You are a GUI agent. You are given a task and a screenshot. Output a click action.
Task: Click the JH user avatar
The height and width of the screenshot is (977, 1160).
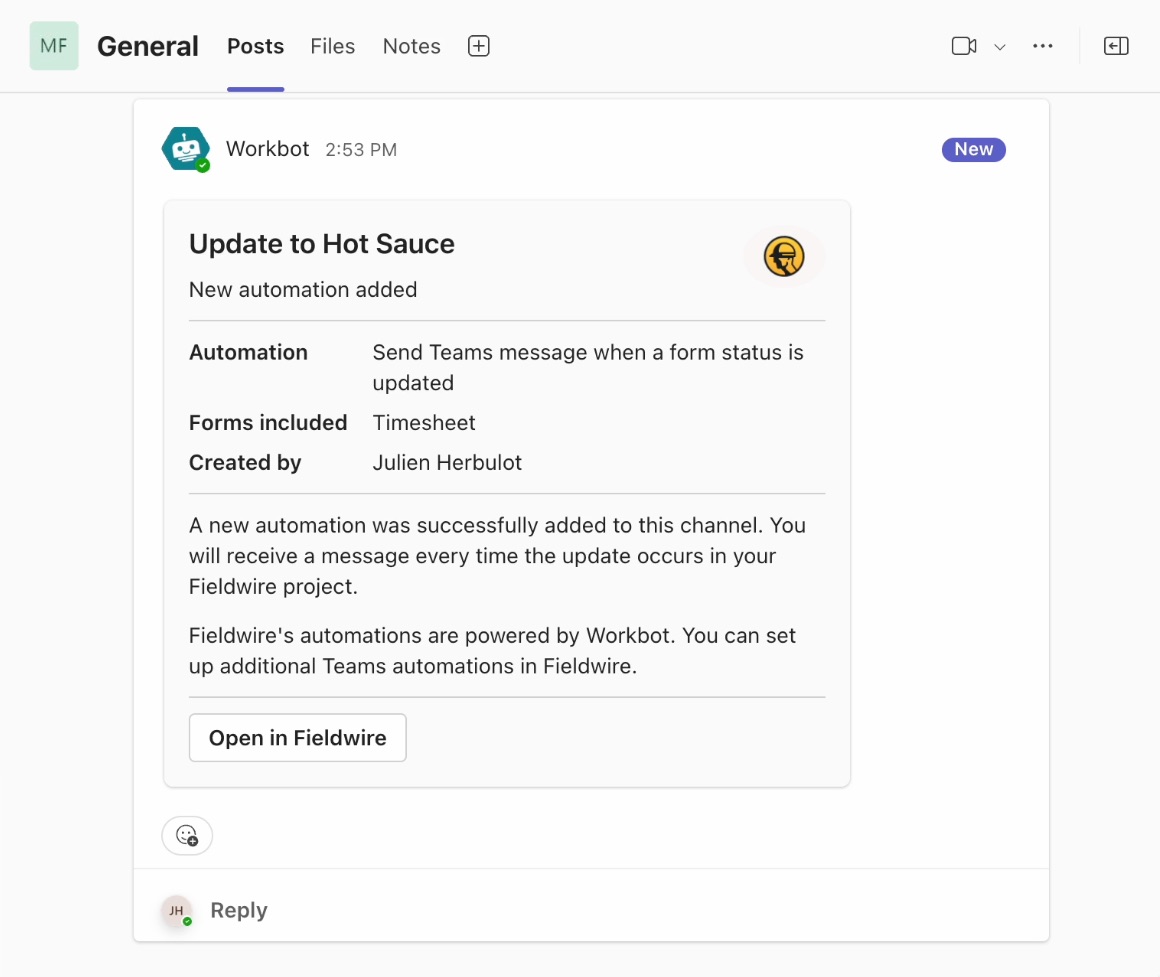177,910
